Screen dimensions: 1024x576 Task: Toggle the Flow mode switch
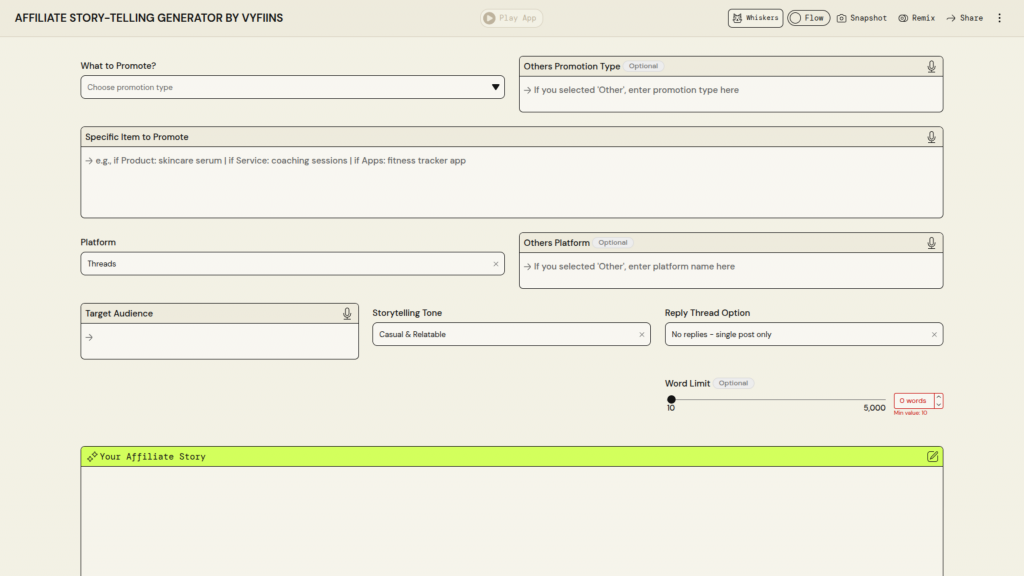point(808,18)
